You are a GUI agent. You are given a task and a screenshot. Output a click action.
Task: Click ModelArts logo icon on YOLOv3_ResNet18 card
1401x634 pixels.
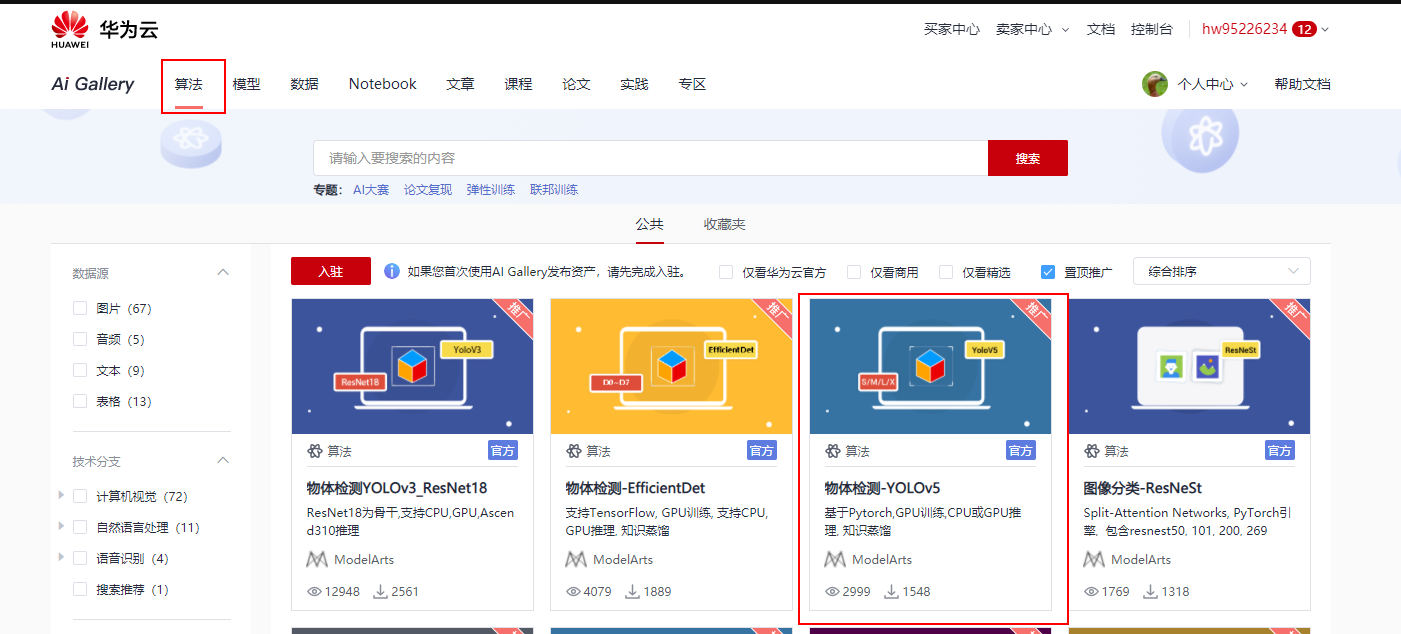tap(317, 559)
